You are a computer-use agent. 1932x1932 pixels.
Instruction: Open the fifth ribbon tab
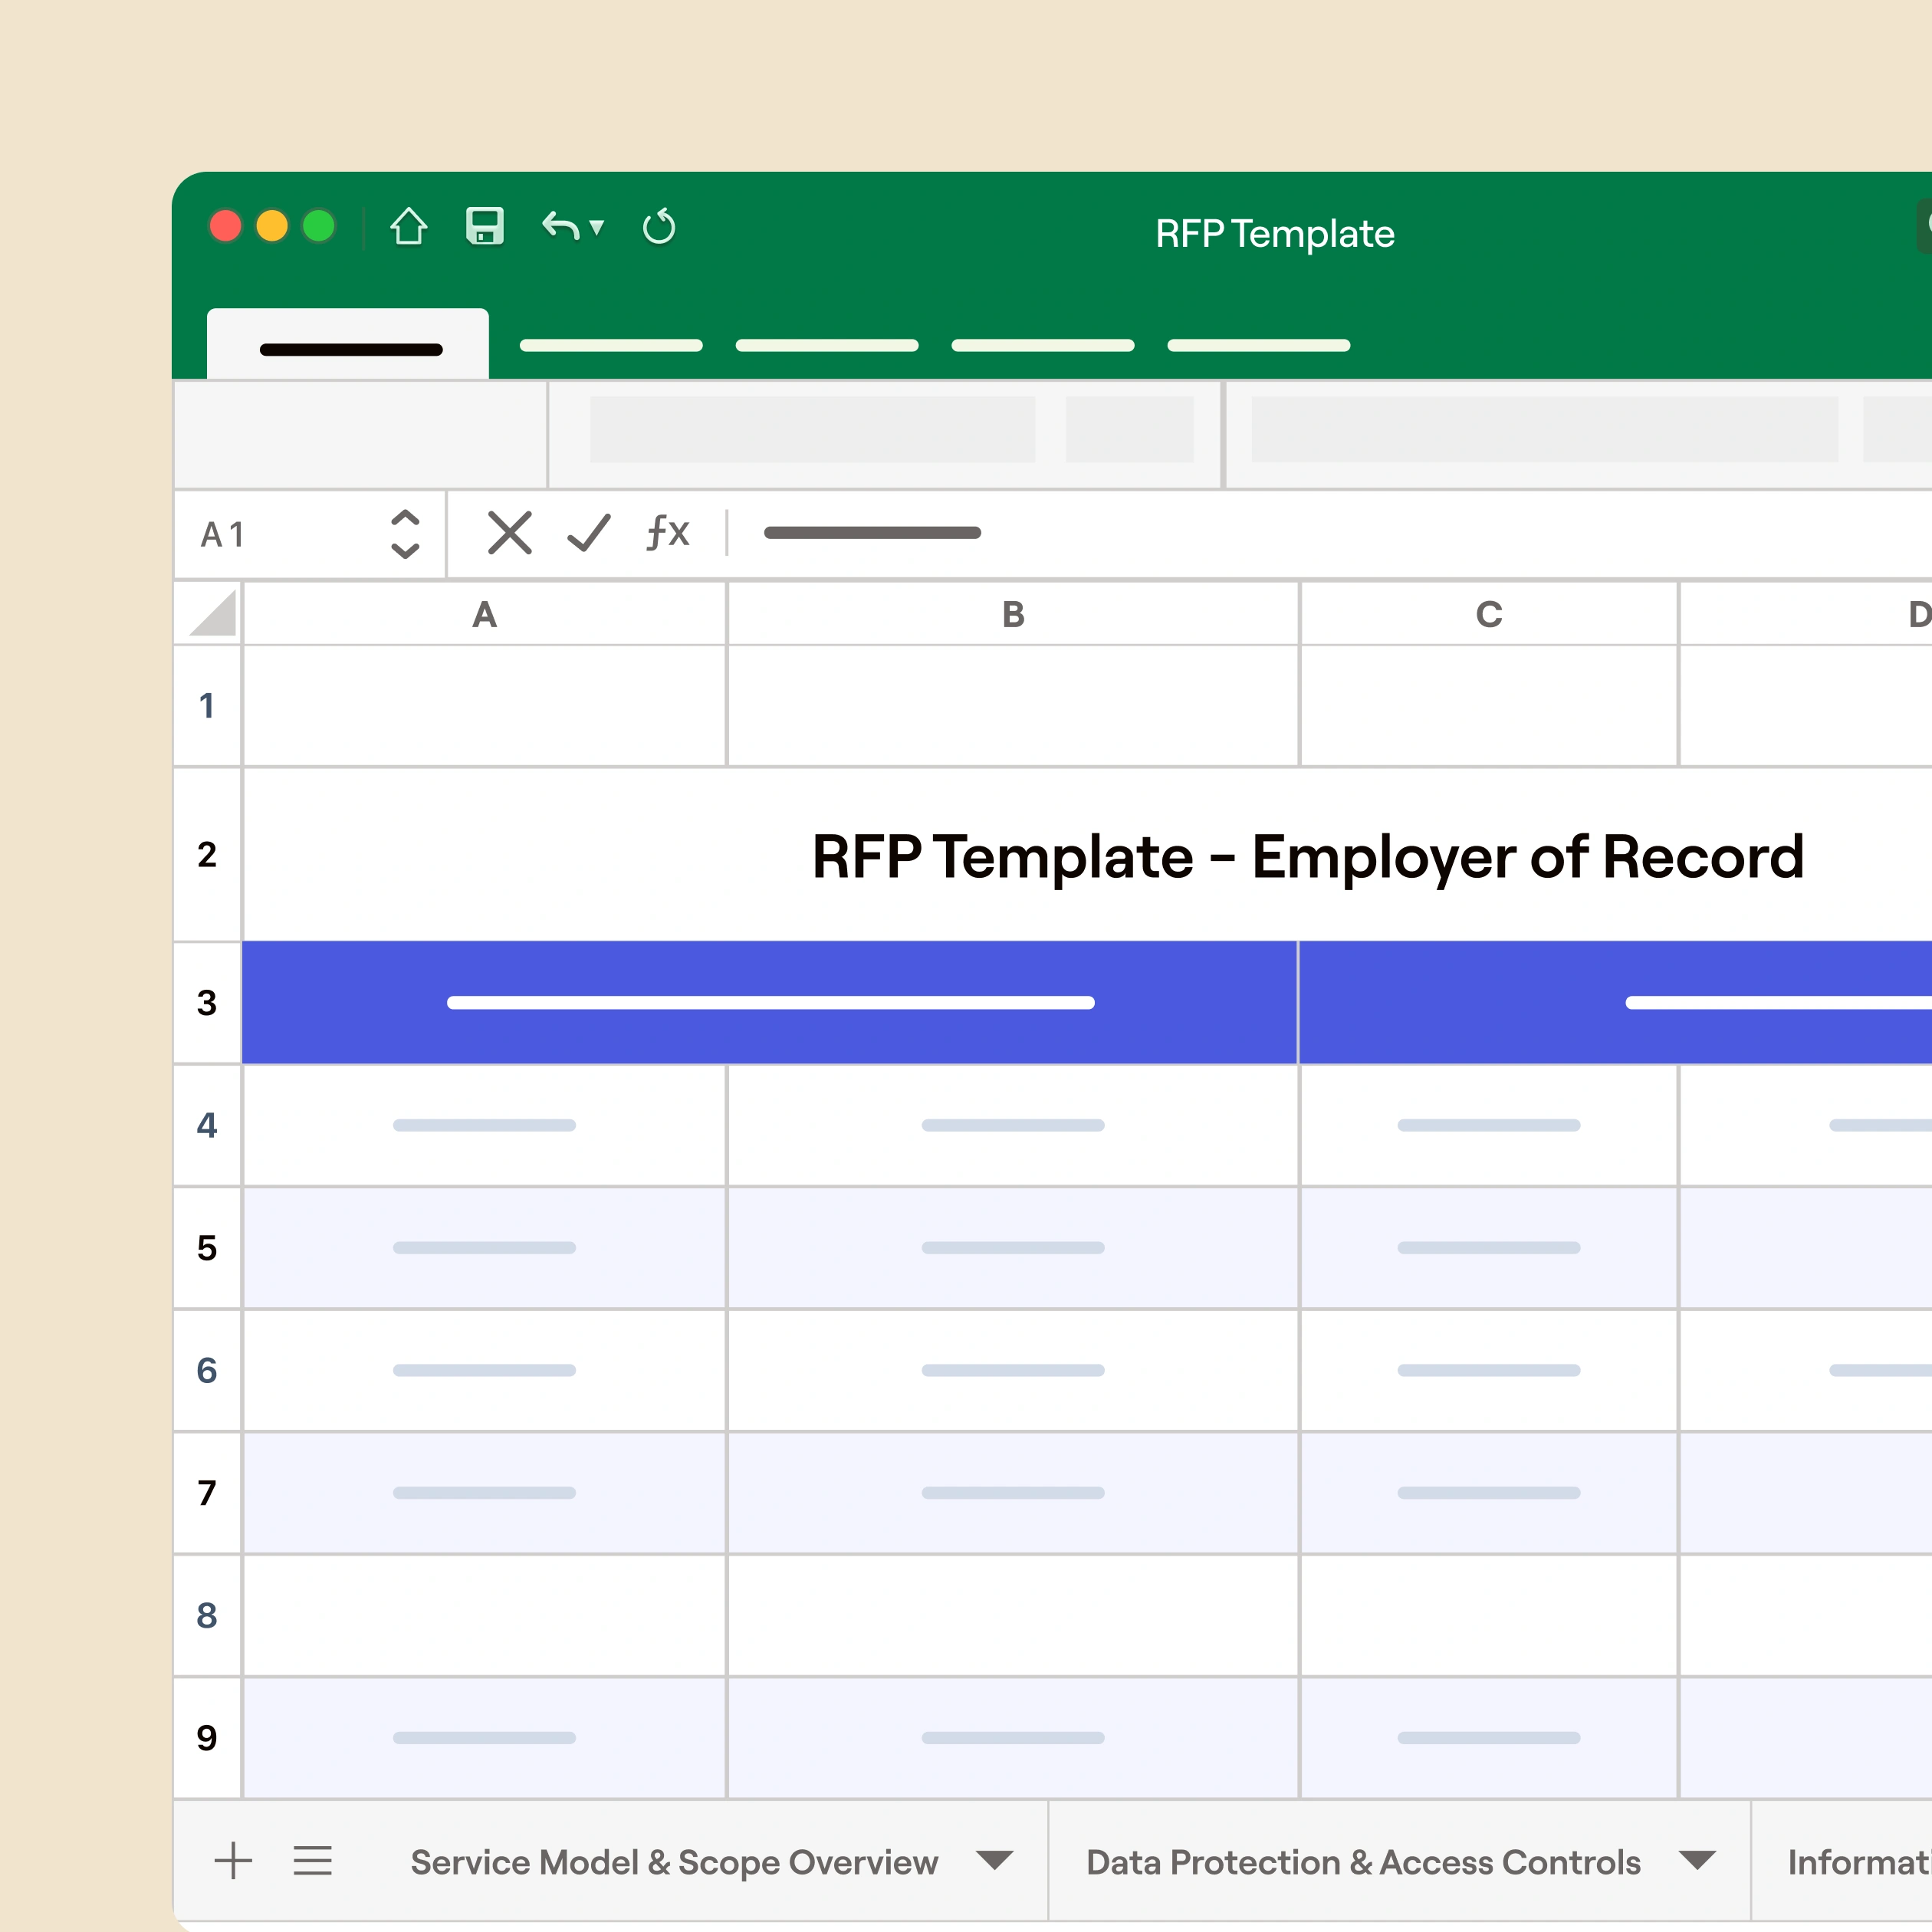[1259, 345]
